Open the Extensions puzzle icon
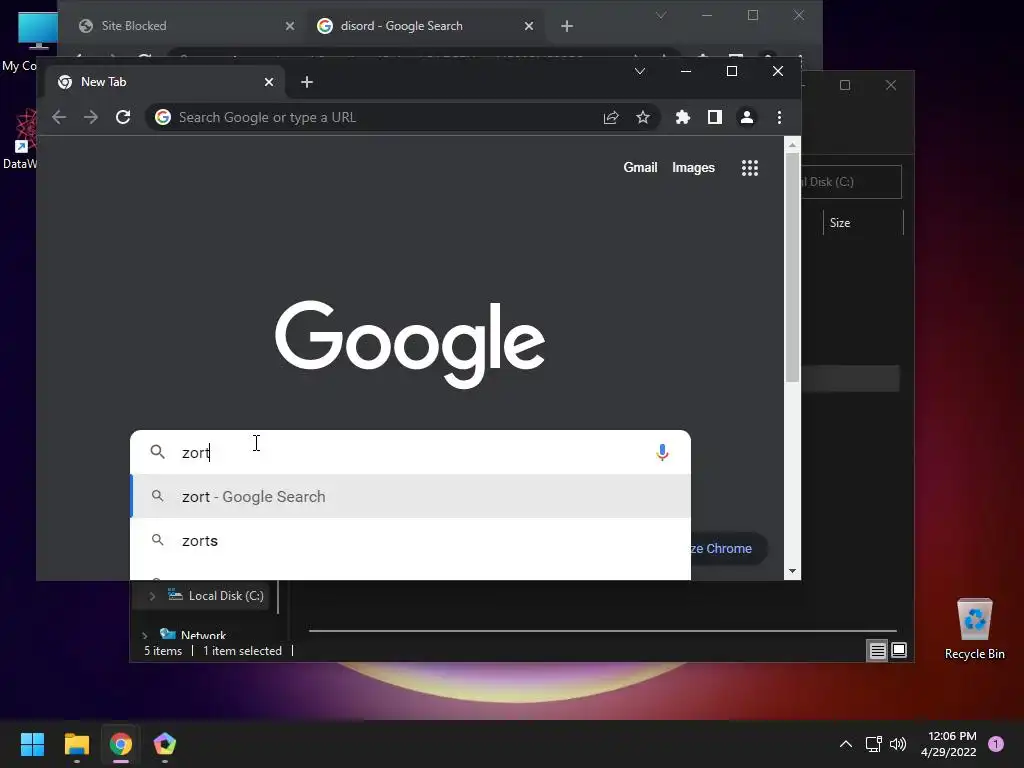The width and height of the screenshot is (1024, 768). [x=682, y=117]
